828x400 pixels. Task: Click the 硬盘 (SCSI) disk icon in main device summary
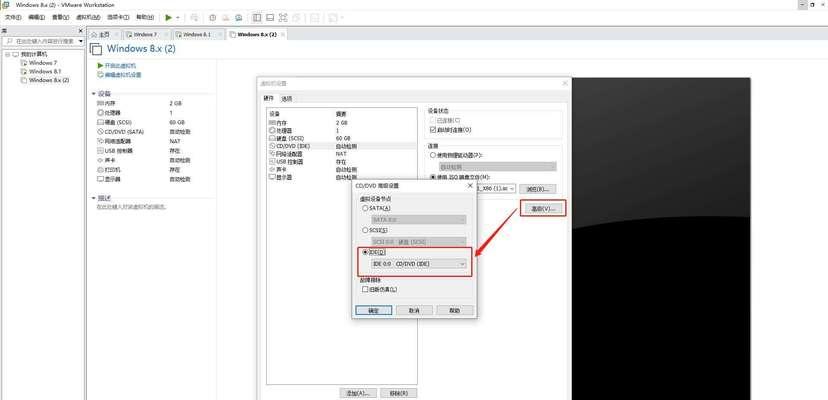point(100,122)
